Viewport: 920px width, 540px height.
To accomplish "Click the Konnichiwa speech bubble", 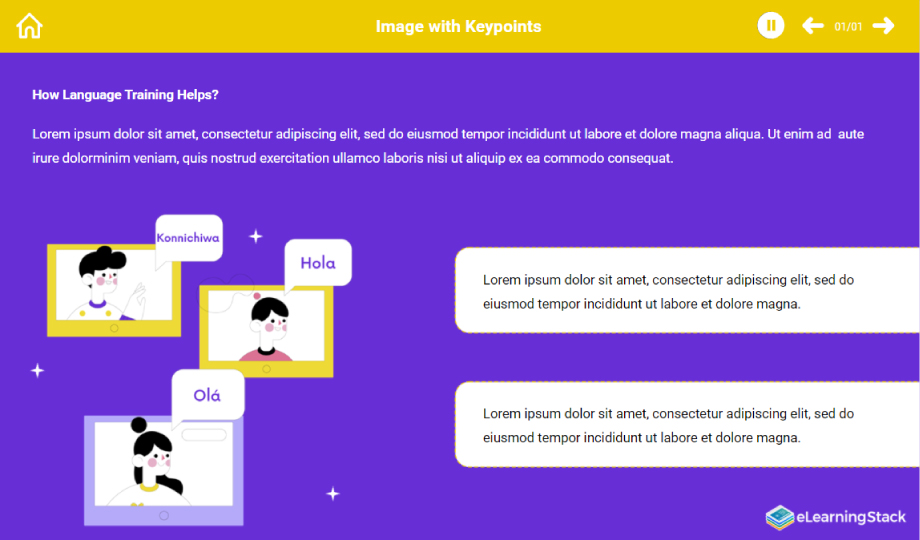I will 188,238.
